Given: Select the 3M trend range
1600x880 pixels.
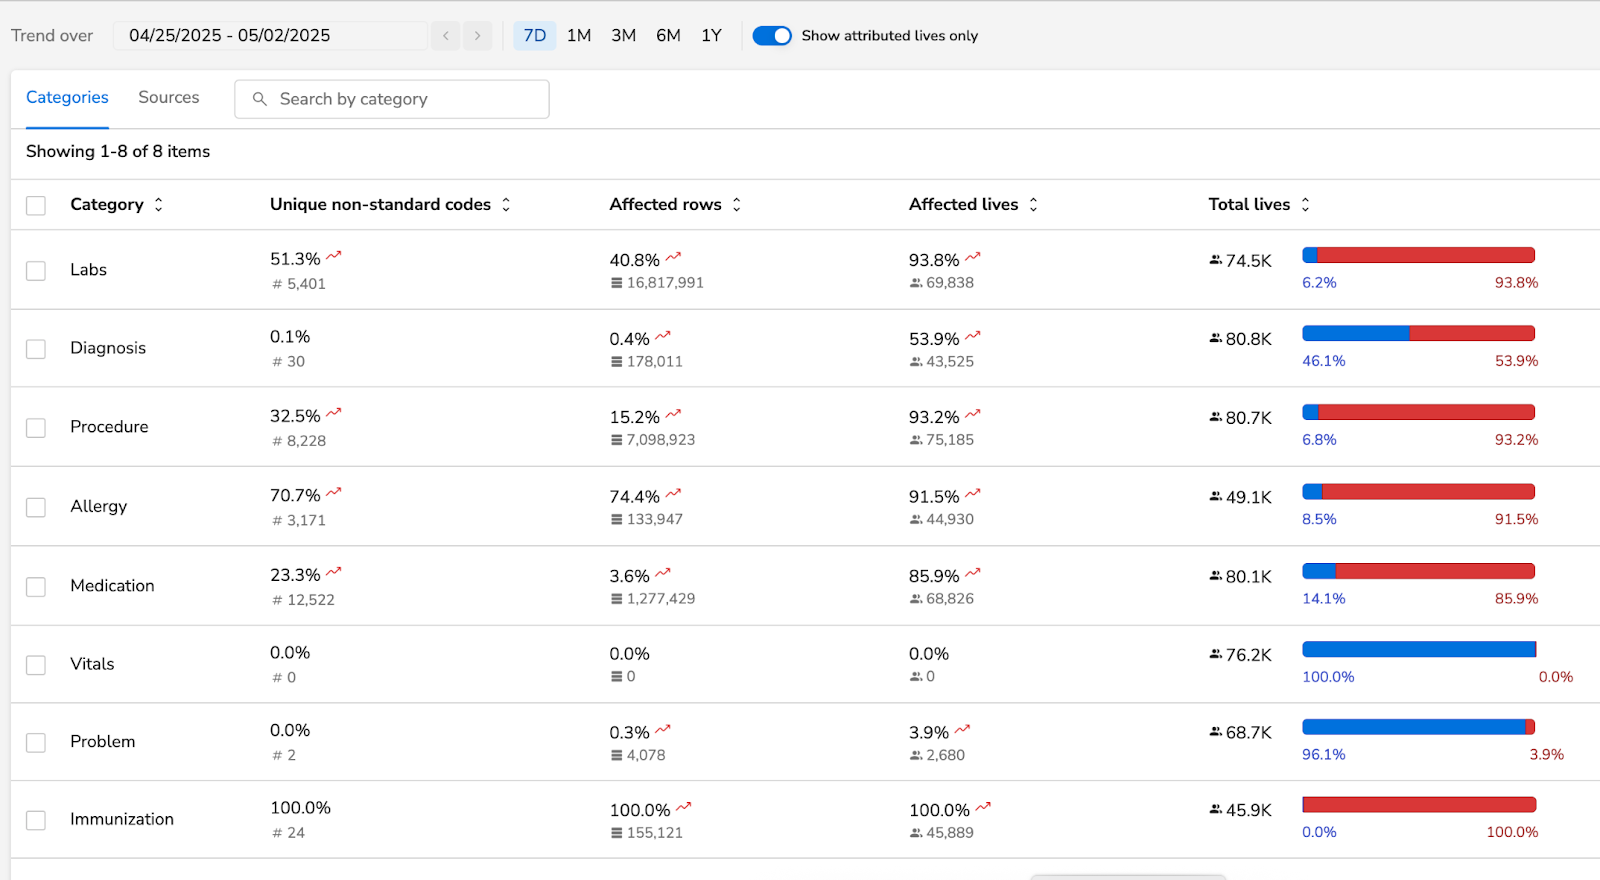Looking at the screenshot, I should [624, 36].
